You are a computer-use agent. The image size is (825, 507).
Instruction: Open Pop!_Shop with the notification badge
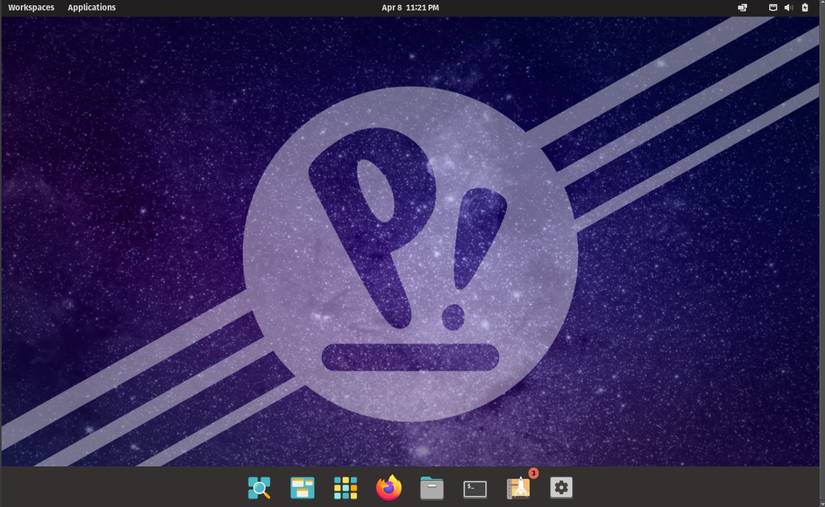(519, 487)
